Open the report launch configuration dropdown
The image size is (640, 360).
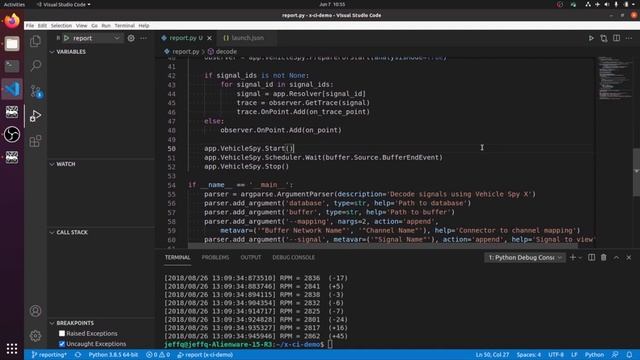point(97,38)
